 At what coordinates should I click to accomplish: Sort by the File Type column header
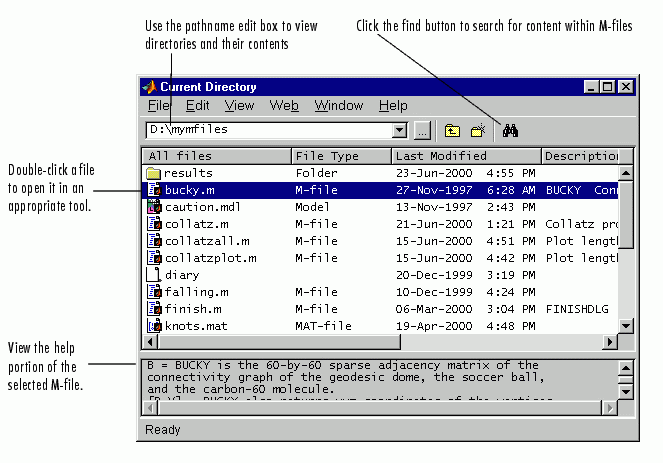340,156
